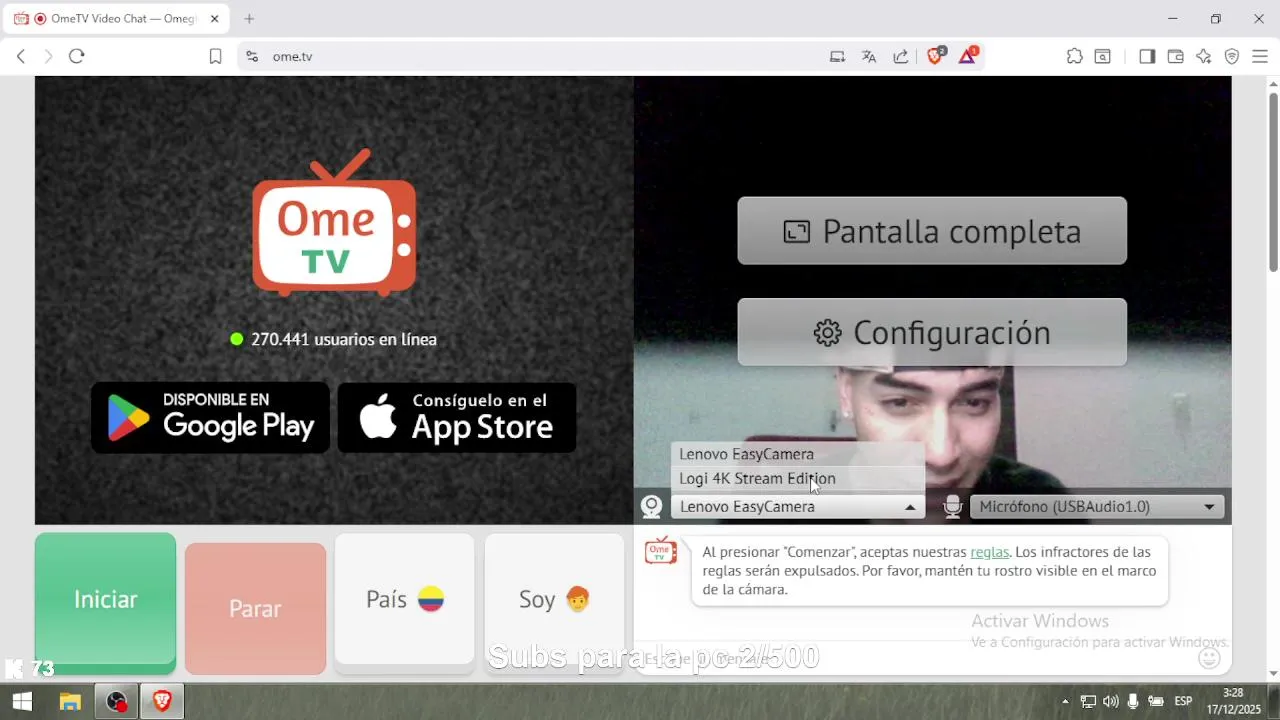Open the Windows Start menu

(22, 702)
